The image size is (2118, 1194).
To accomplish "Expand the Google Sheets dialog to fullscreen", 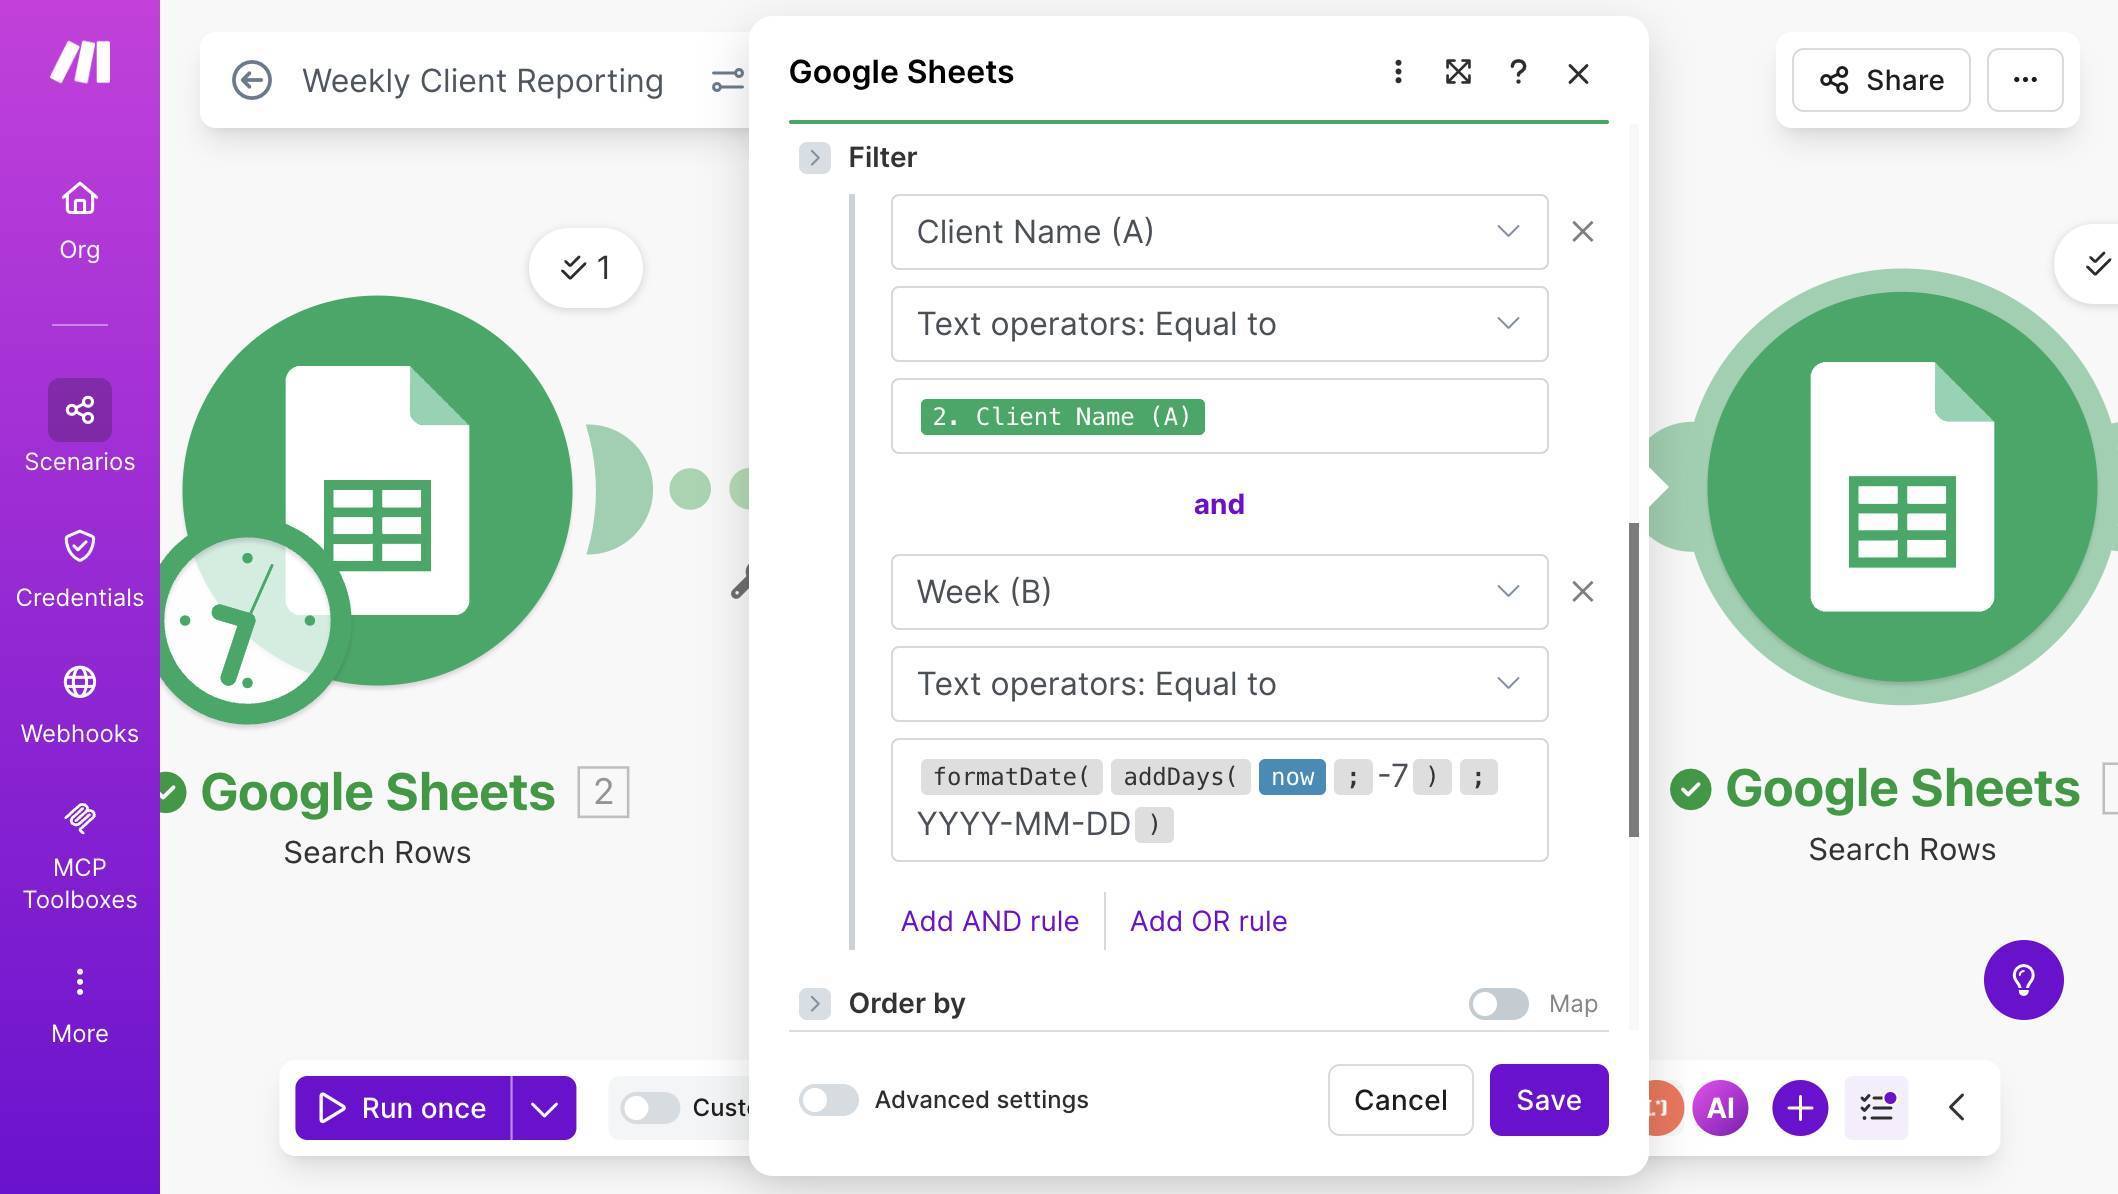I will tap(1458, 72).
